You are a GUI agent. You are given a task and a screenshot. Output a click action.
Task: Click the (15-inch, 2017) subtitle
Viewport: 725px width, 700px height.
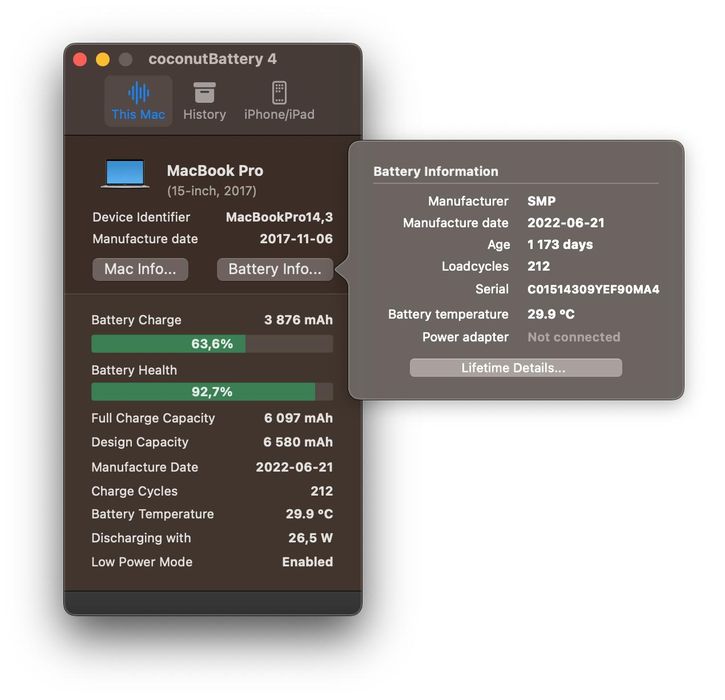pos(212,191)
